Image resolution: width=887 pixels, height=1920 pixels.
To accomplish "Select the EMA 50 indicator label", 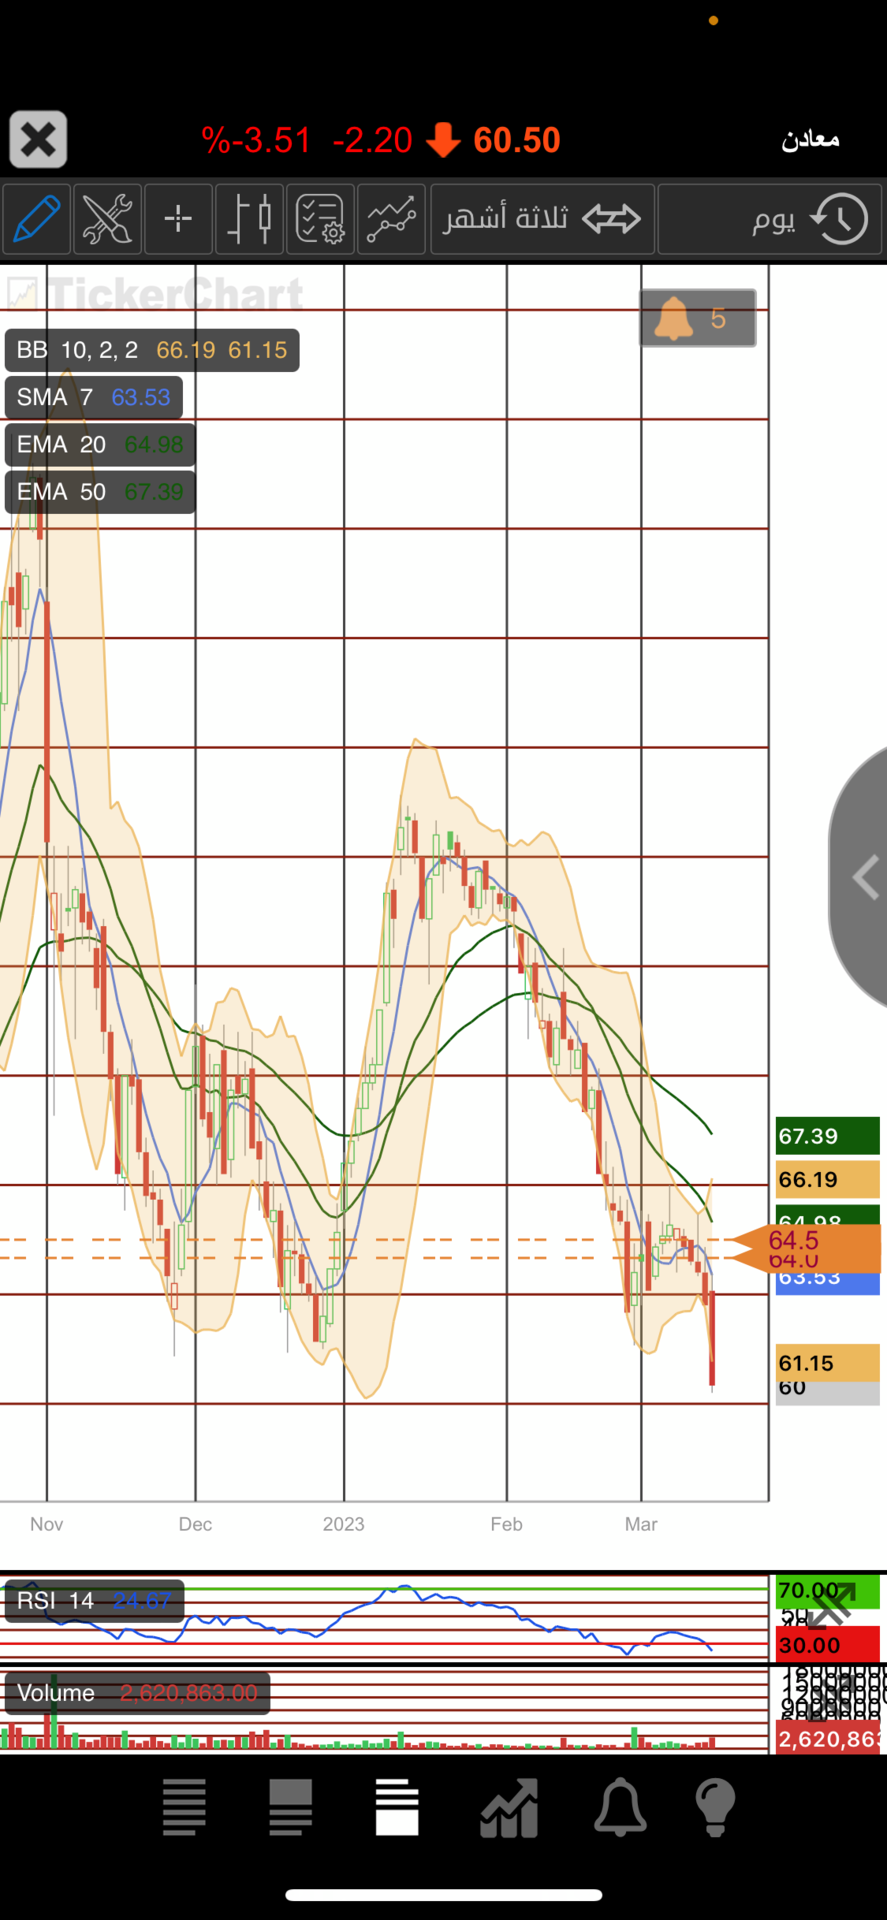I will [x=99, y=492].
